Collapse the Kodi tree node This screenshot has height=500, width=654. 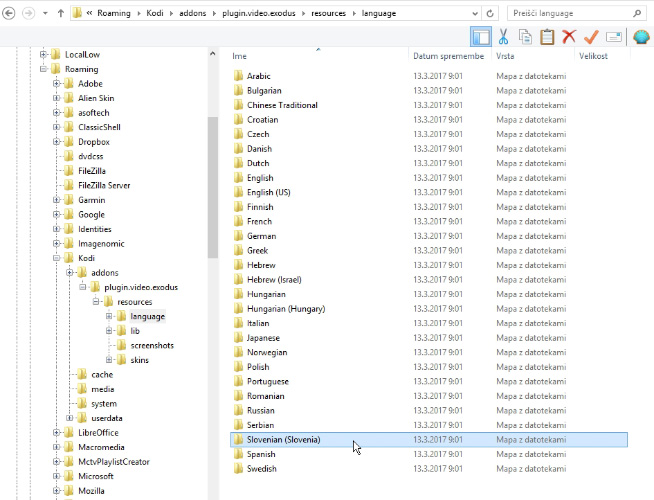(57, 258)
